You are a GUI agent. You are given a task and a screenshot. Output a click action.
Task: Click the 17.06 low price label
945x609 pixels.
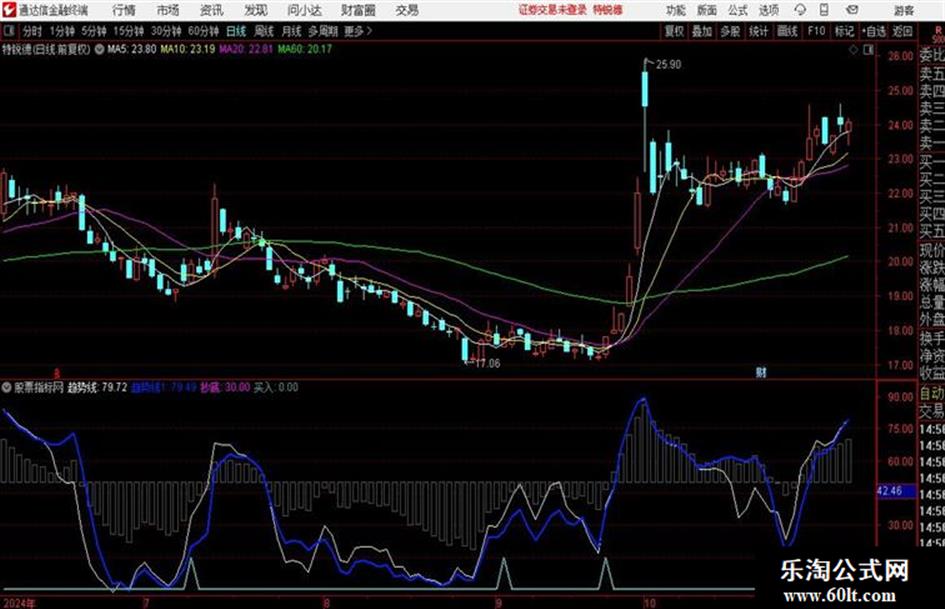pos(488,364)
